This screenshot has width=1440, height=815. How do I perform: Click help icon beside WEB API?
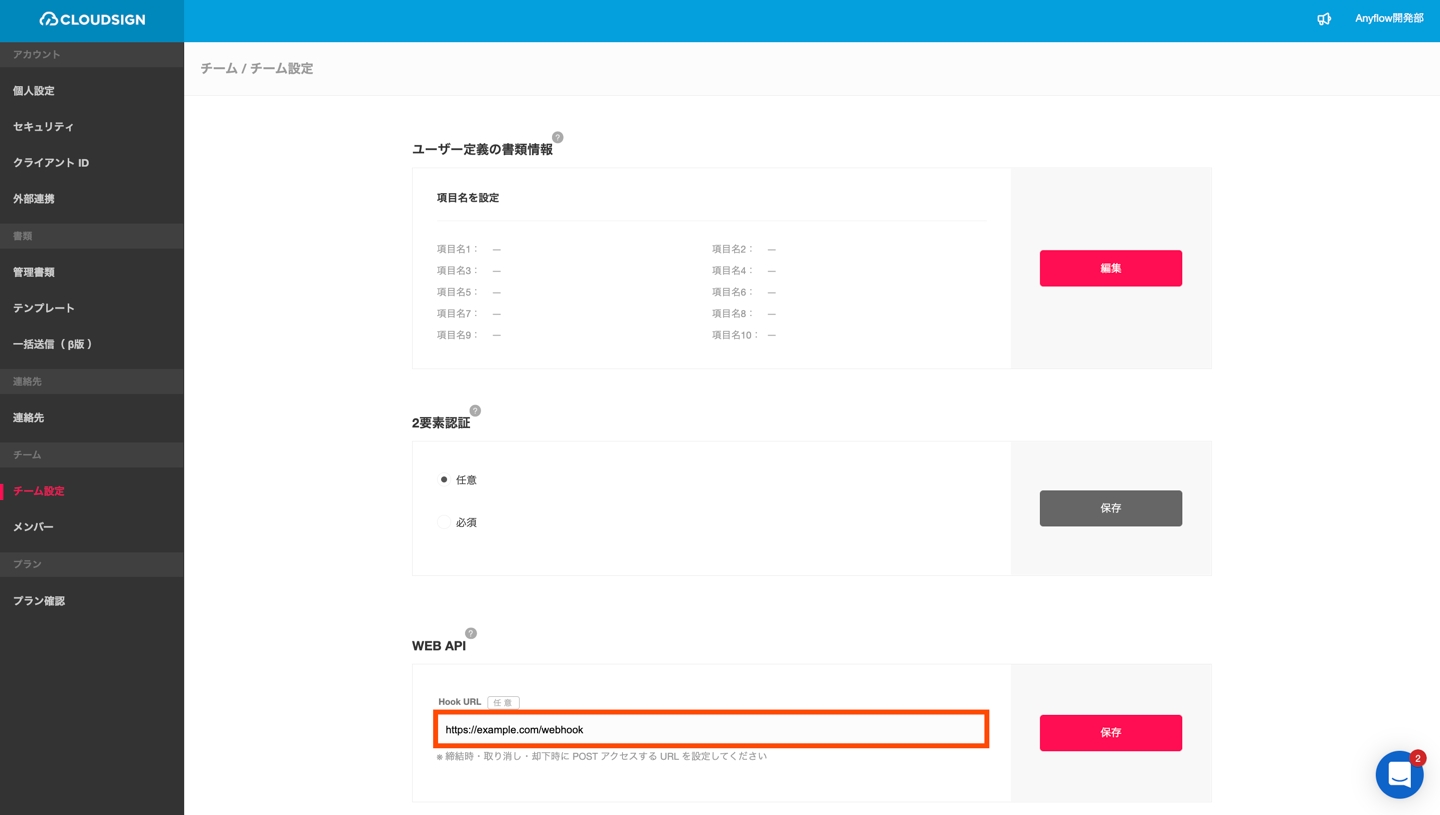point(471,633)
